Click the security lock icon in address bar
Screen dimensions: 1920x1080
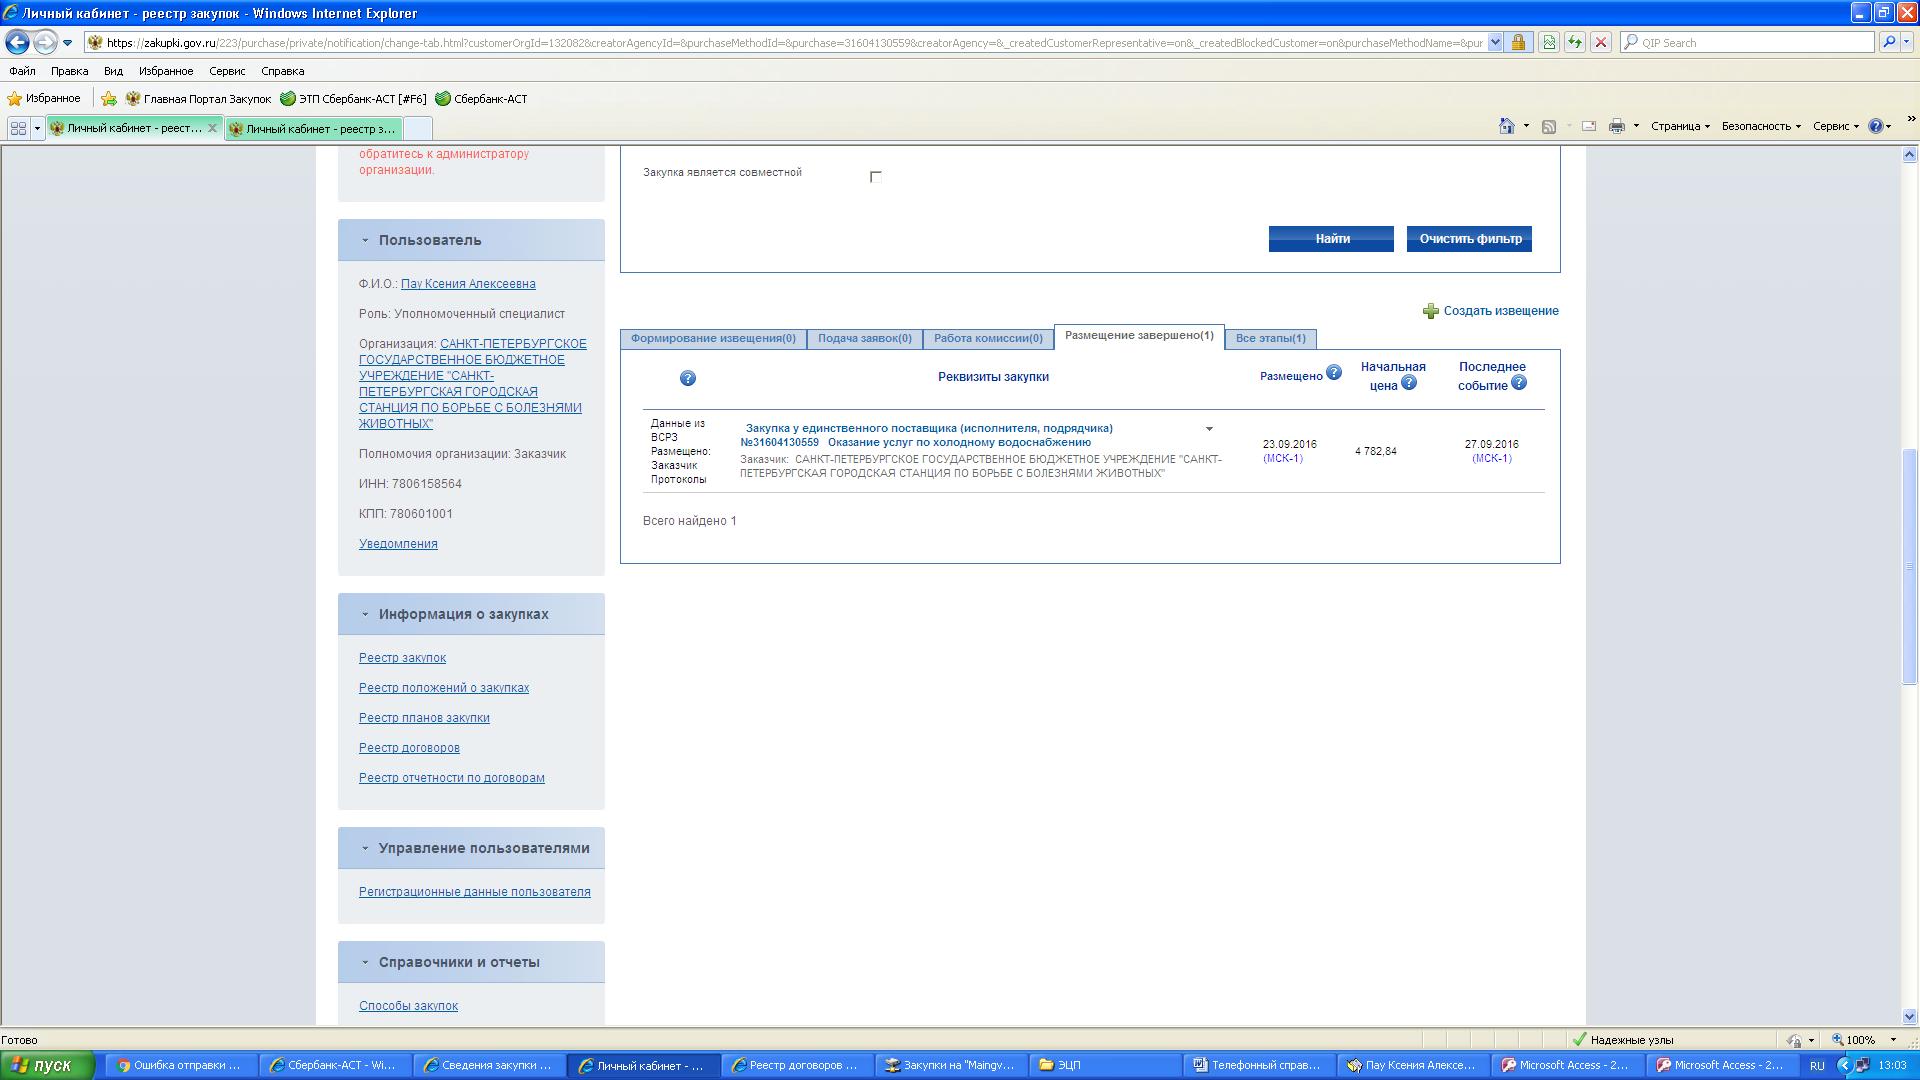pyautogui.click(x=1518, y=43)
